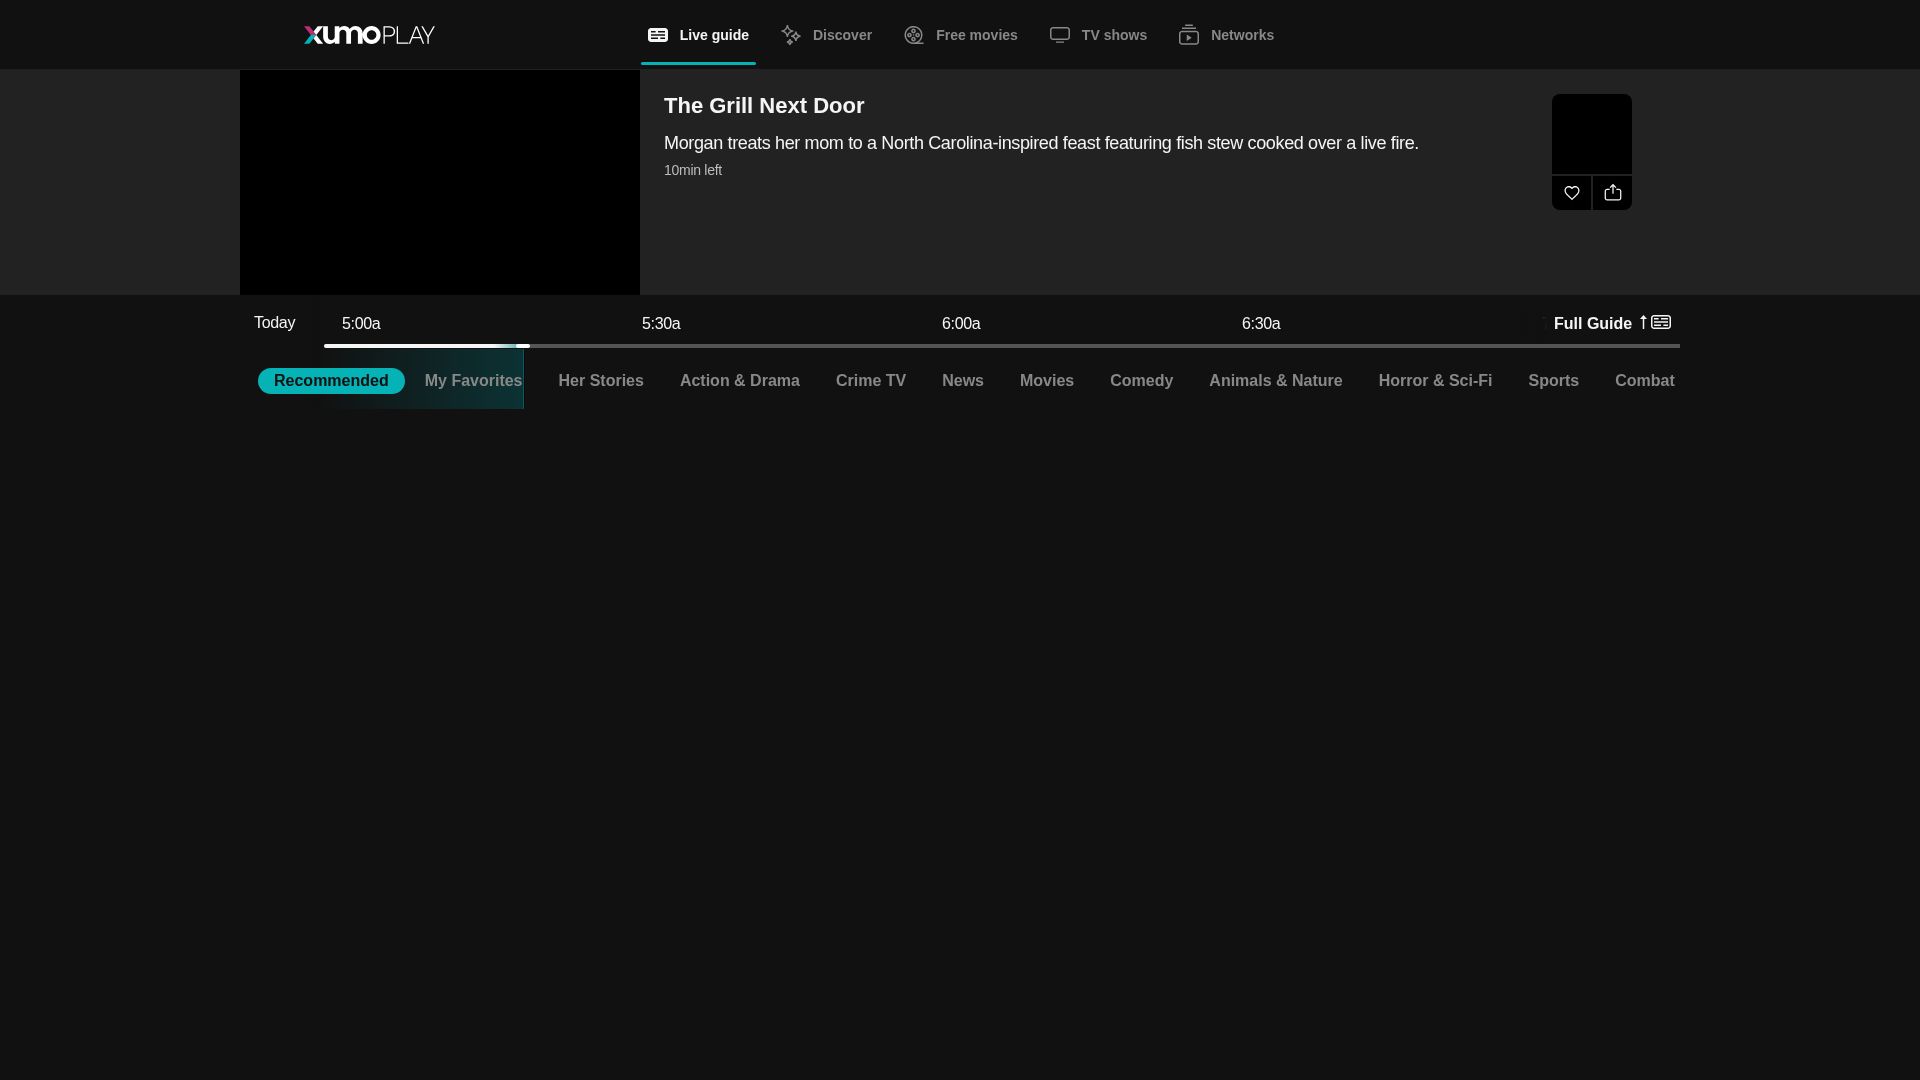Select the Comedy category
The image size is (1920, 1080).
click(1141, 381)
